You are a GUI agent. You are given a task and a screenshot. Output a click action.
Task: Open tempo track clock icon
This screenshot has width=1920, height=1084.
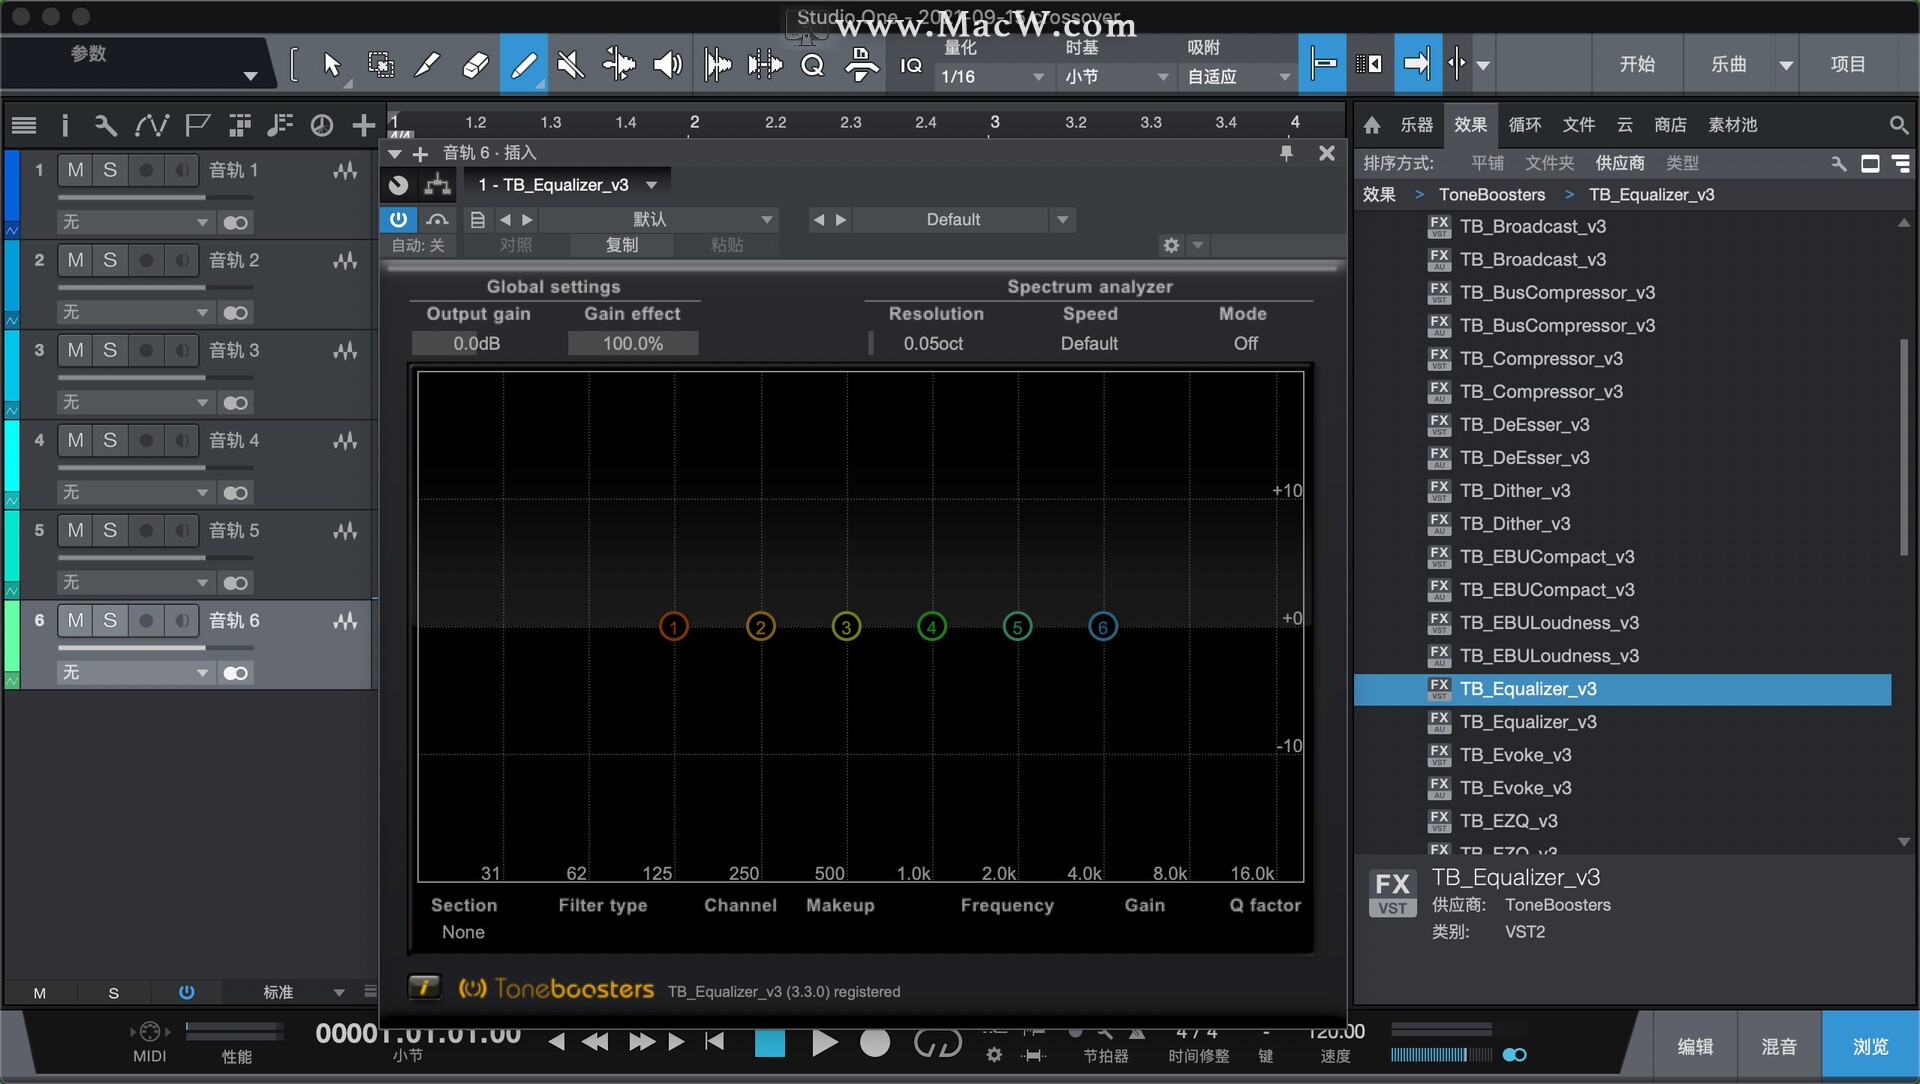coord(321,125)
